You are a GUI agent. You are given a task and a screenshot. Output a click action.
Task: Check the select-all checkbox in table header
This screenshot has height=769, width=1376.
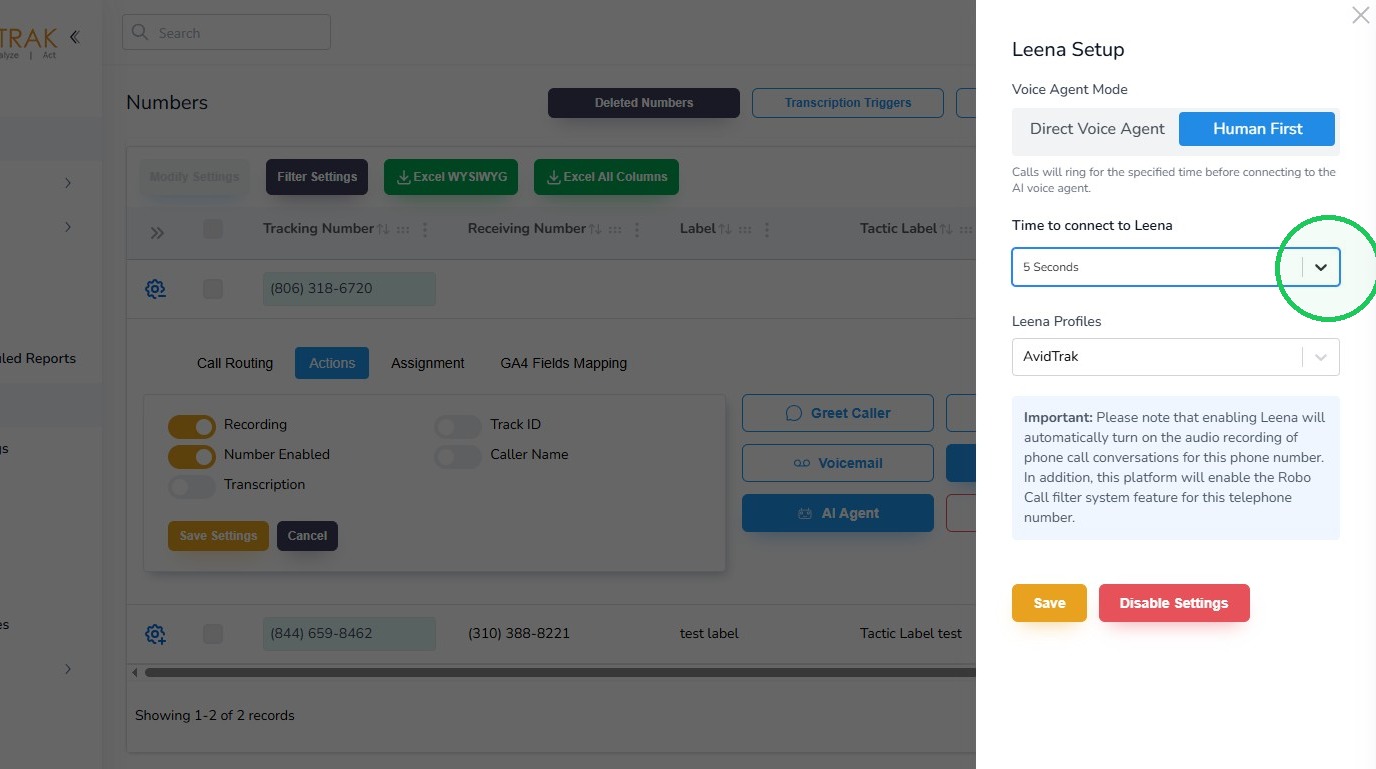click(x=213, y=229)
